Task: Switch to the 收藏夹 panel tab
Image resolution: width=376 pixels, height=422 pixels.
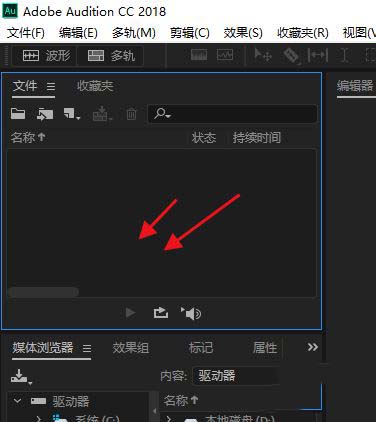Action: pyautogui.click(x=95, y=86)
